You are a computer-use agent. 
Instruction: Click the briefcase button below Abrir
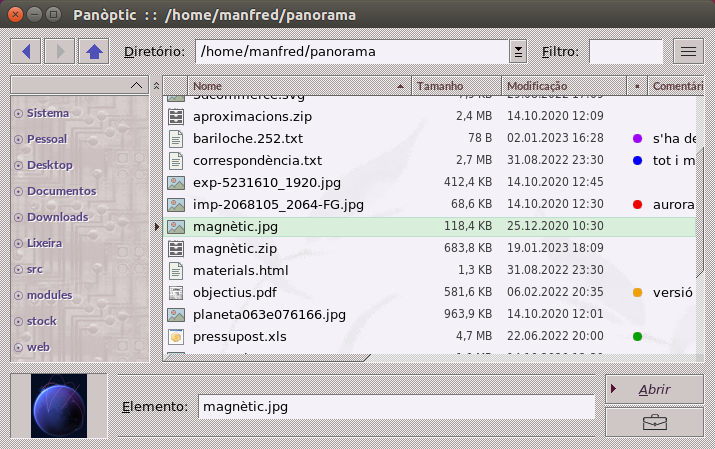click(x=654, y=423)
